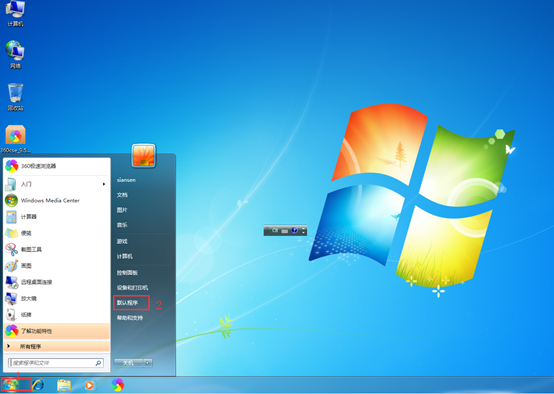Expand the 入门 submenu arrow

coord(104,184)
